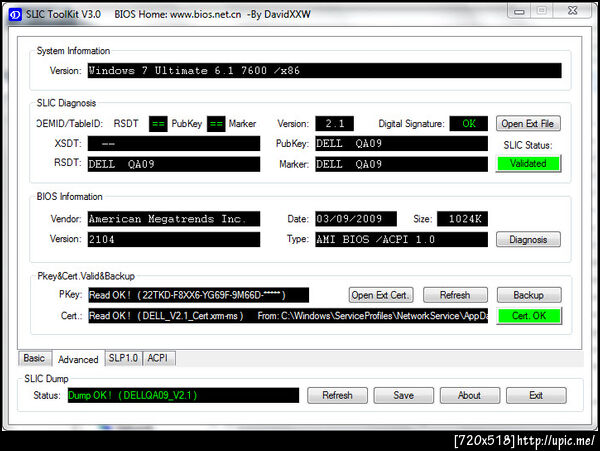Click the Exit button
Screen dimensions: 600x451
tap(536, 395)
